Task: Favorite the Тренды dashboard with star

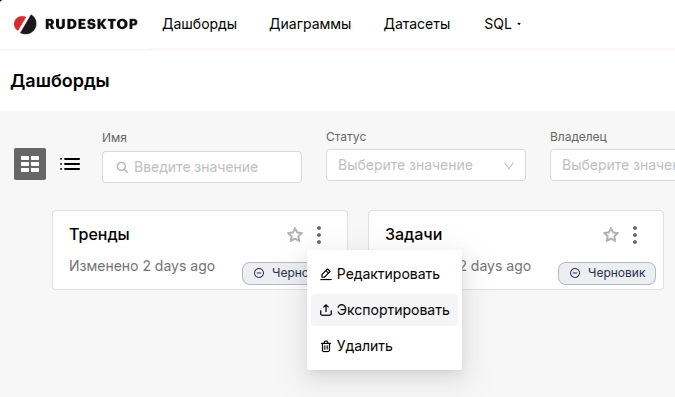Action: tap(295, 235)
